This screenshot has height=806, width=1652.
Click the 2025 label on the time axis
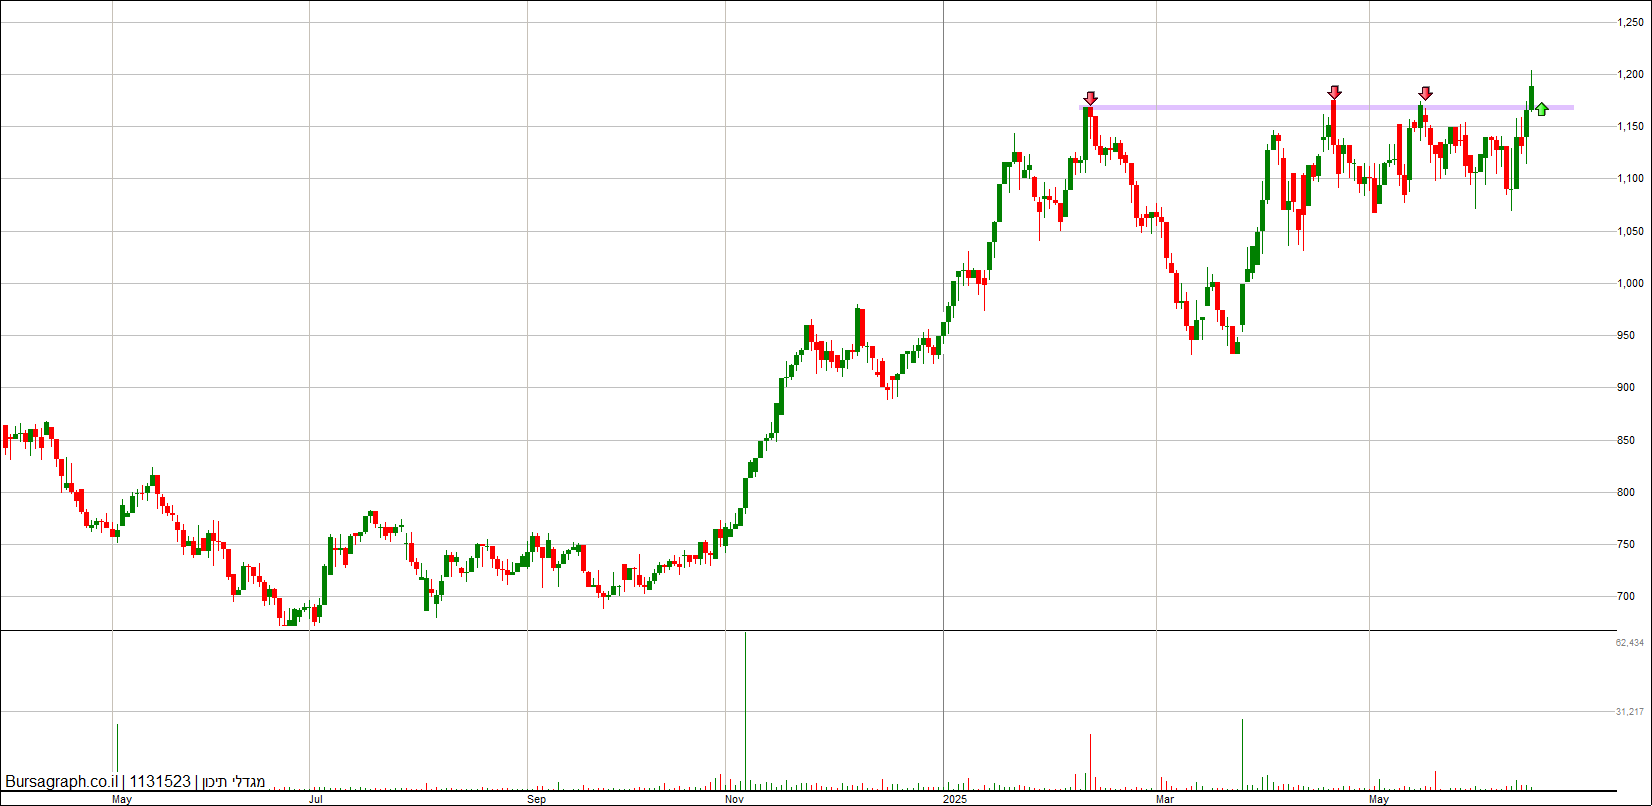[955, 799]
